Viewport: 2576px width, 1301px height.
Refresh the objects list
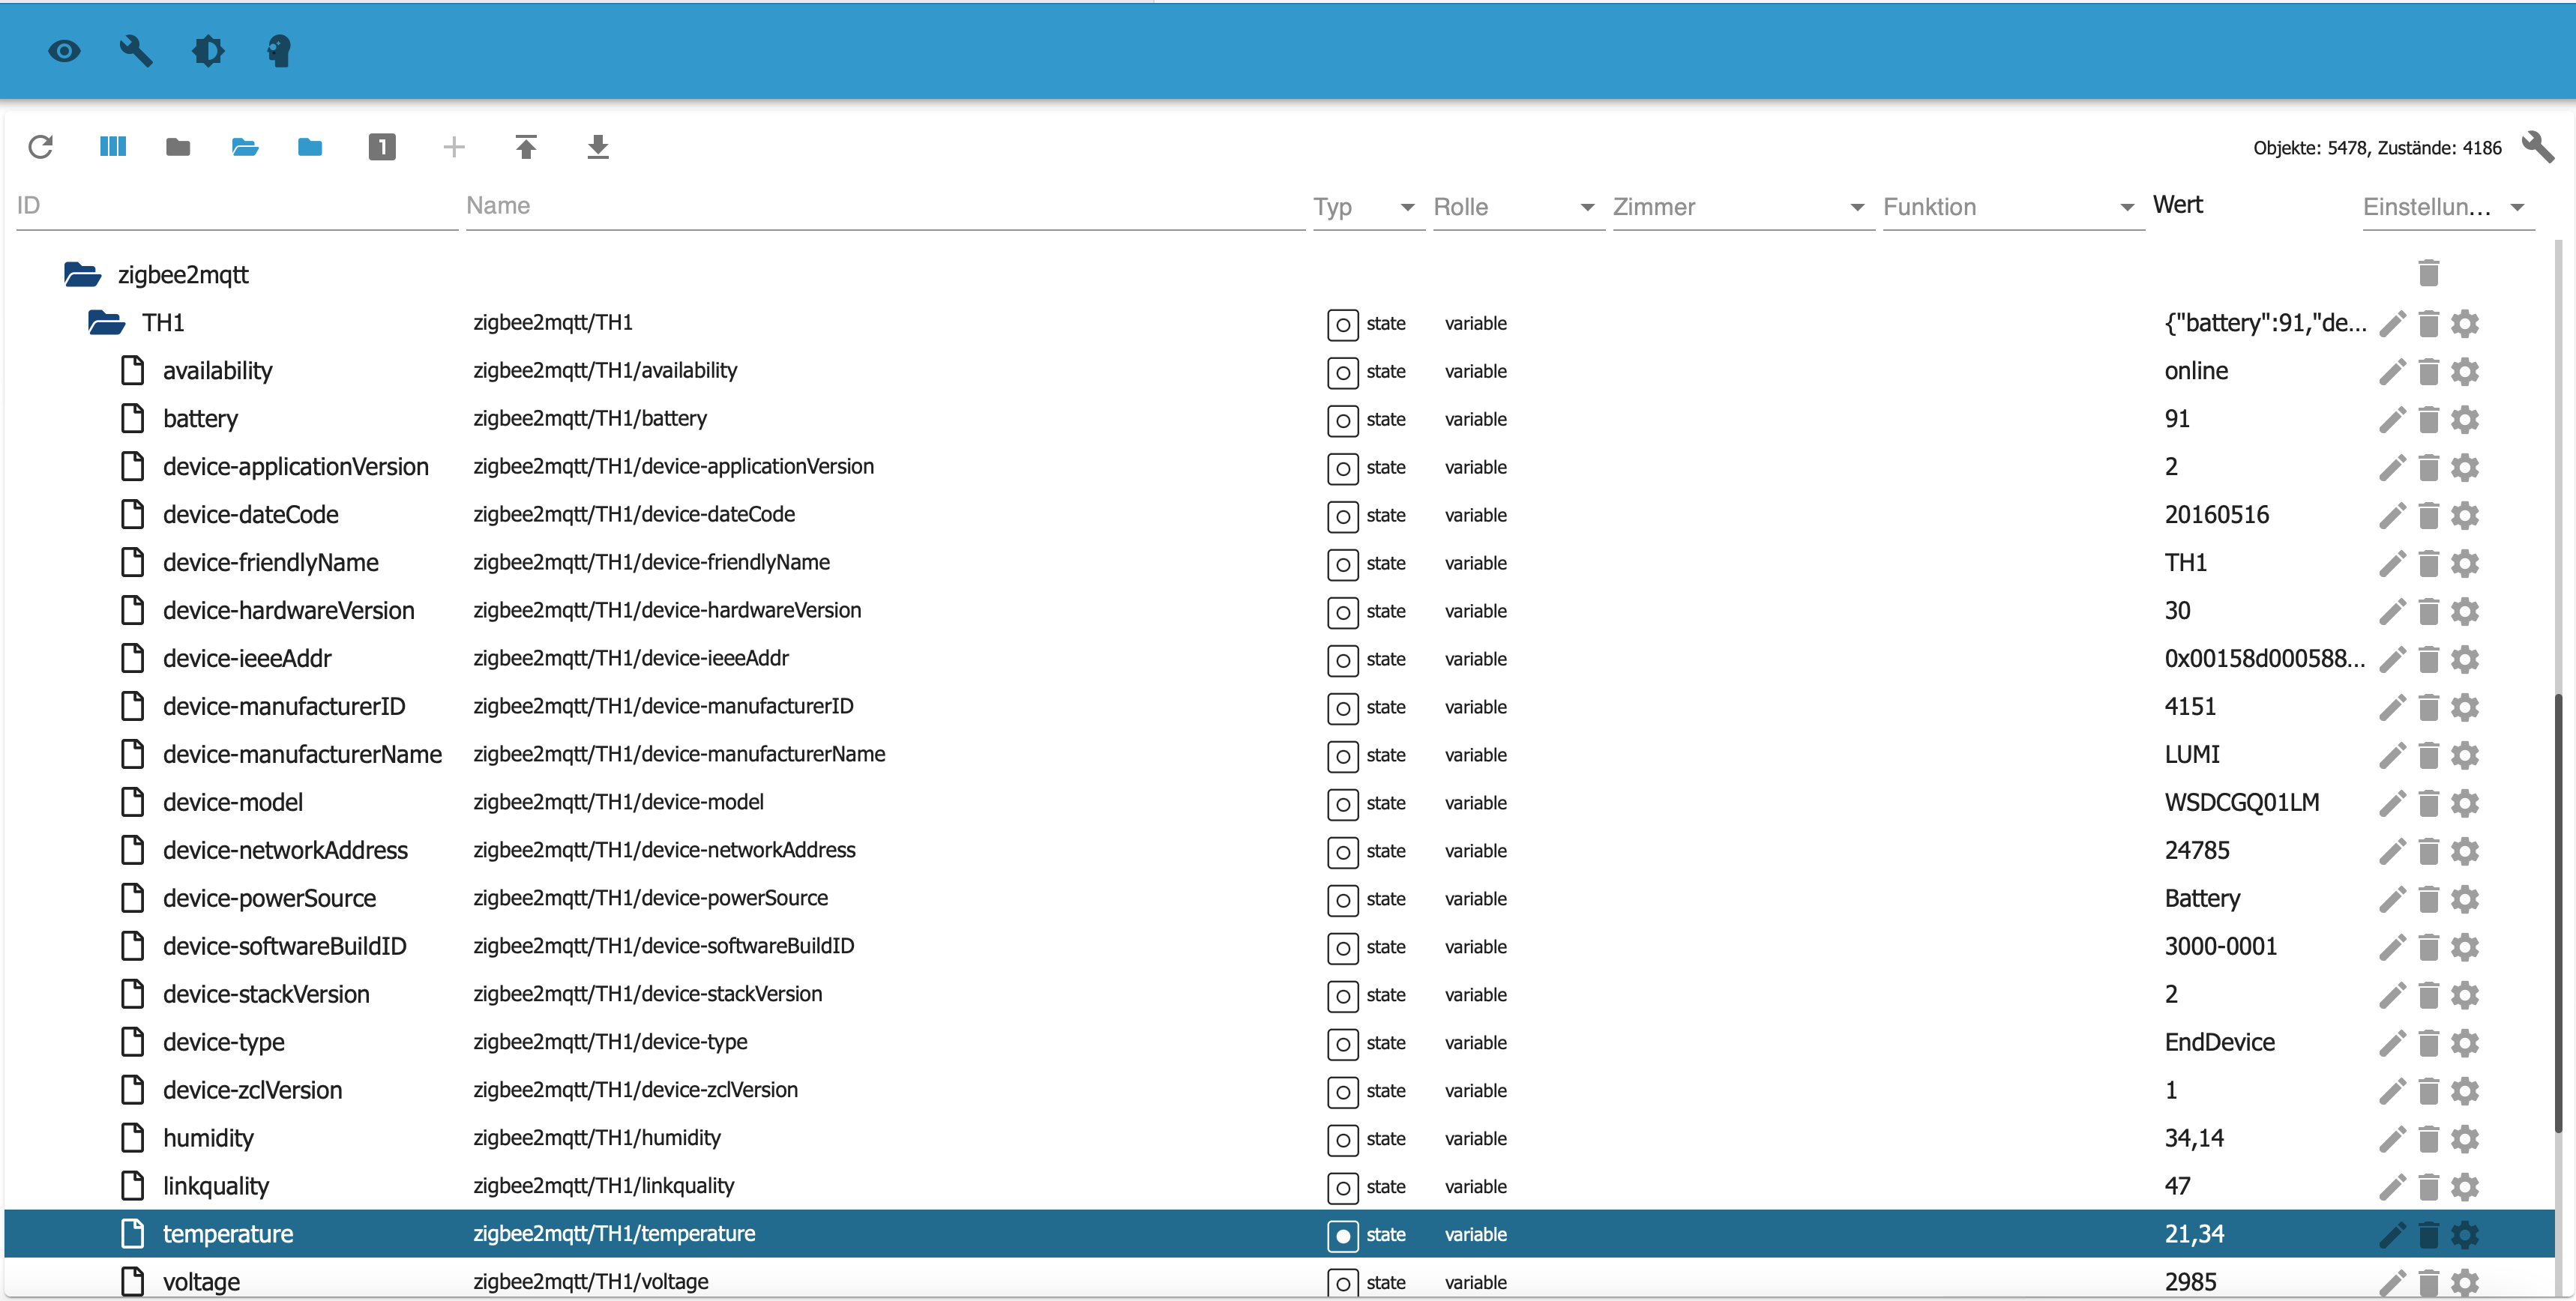point(41,148)
